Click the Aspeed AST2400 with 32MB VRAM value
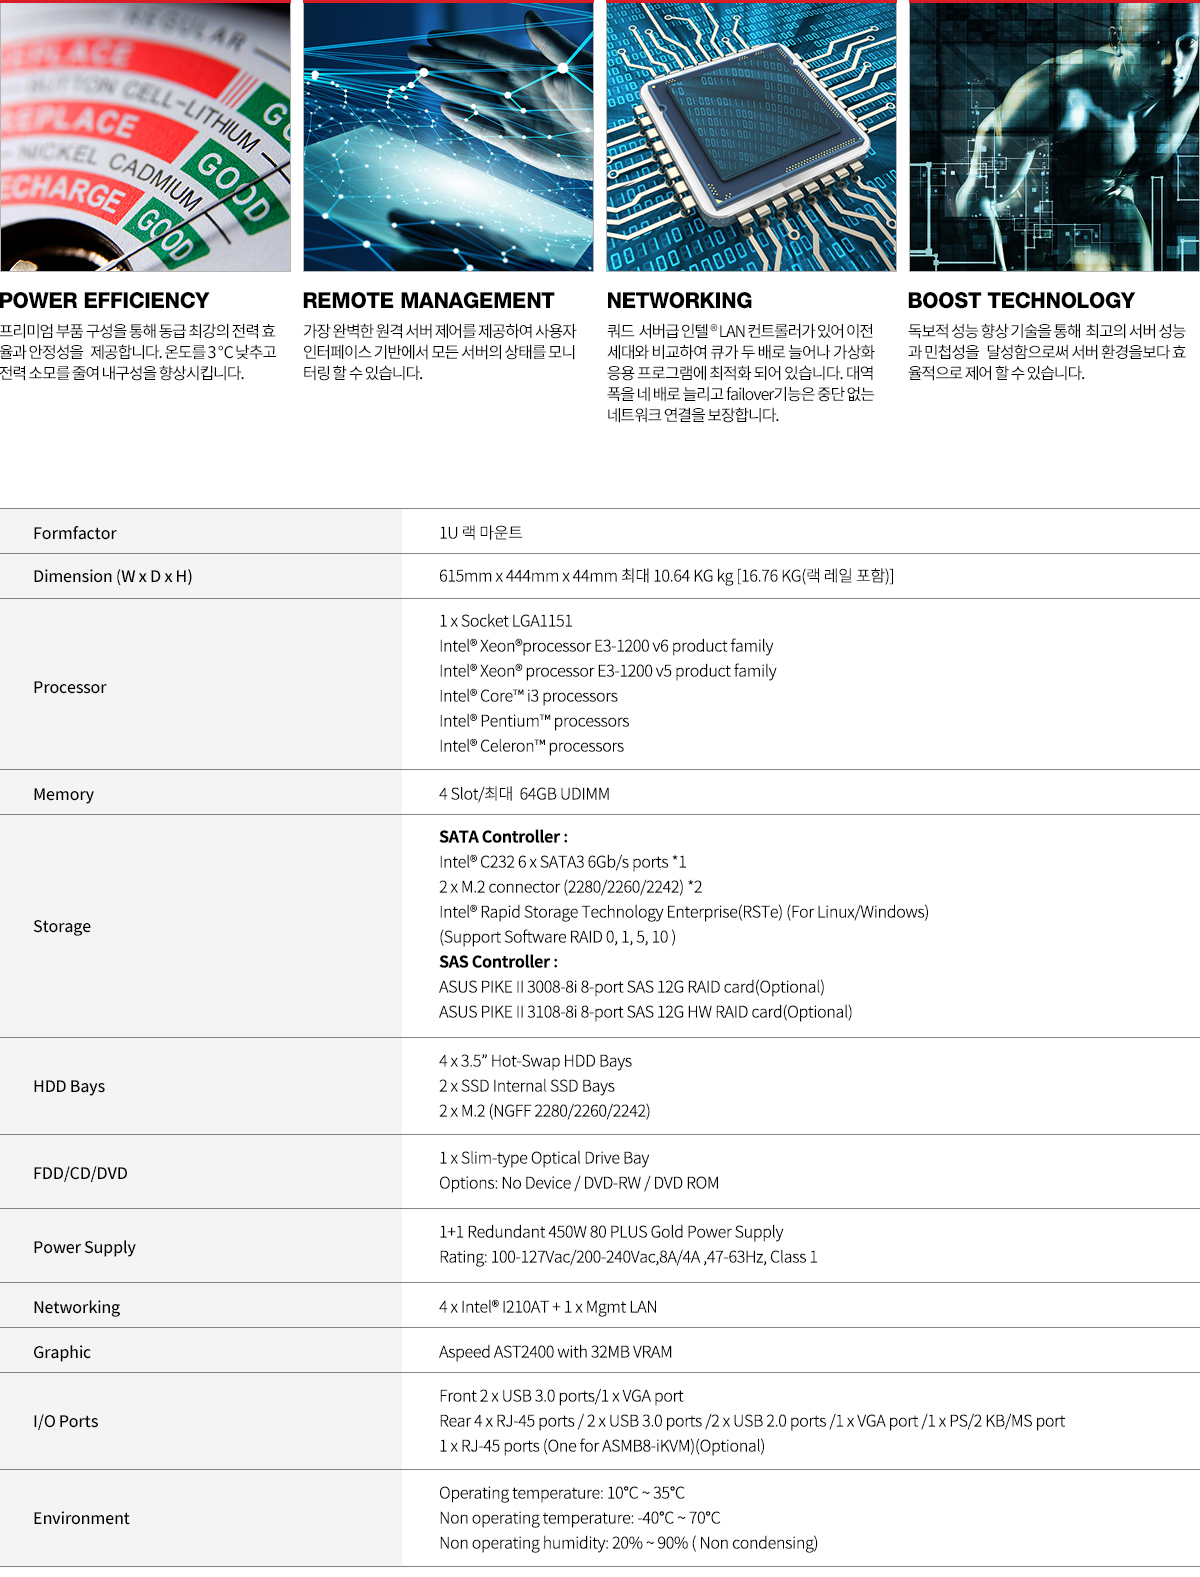1200x1577 pixels. pos(556,1352)
